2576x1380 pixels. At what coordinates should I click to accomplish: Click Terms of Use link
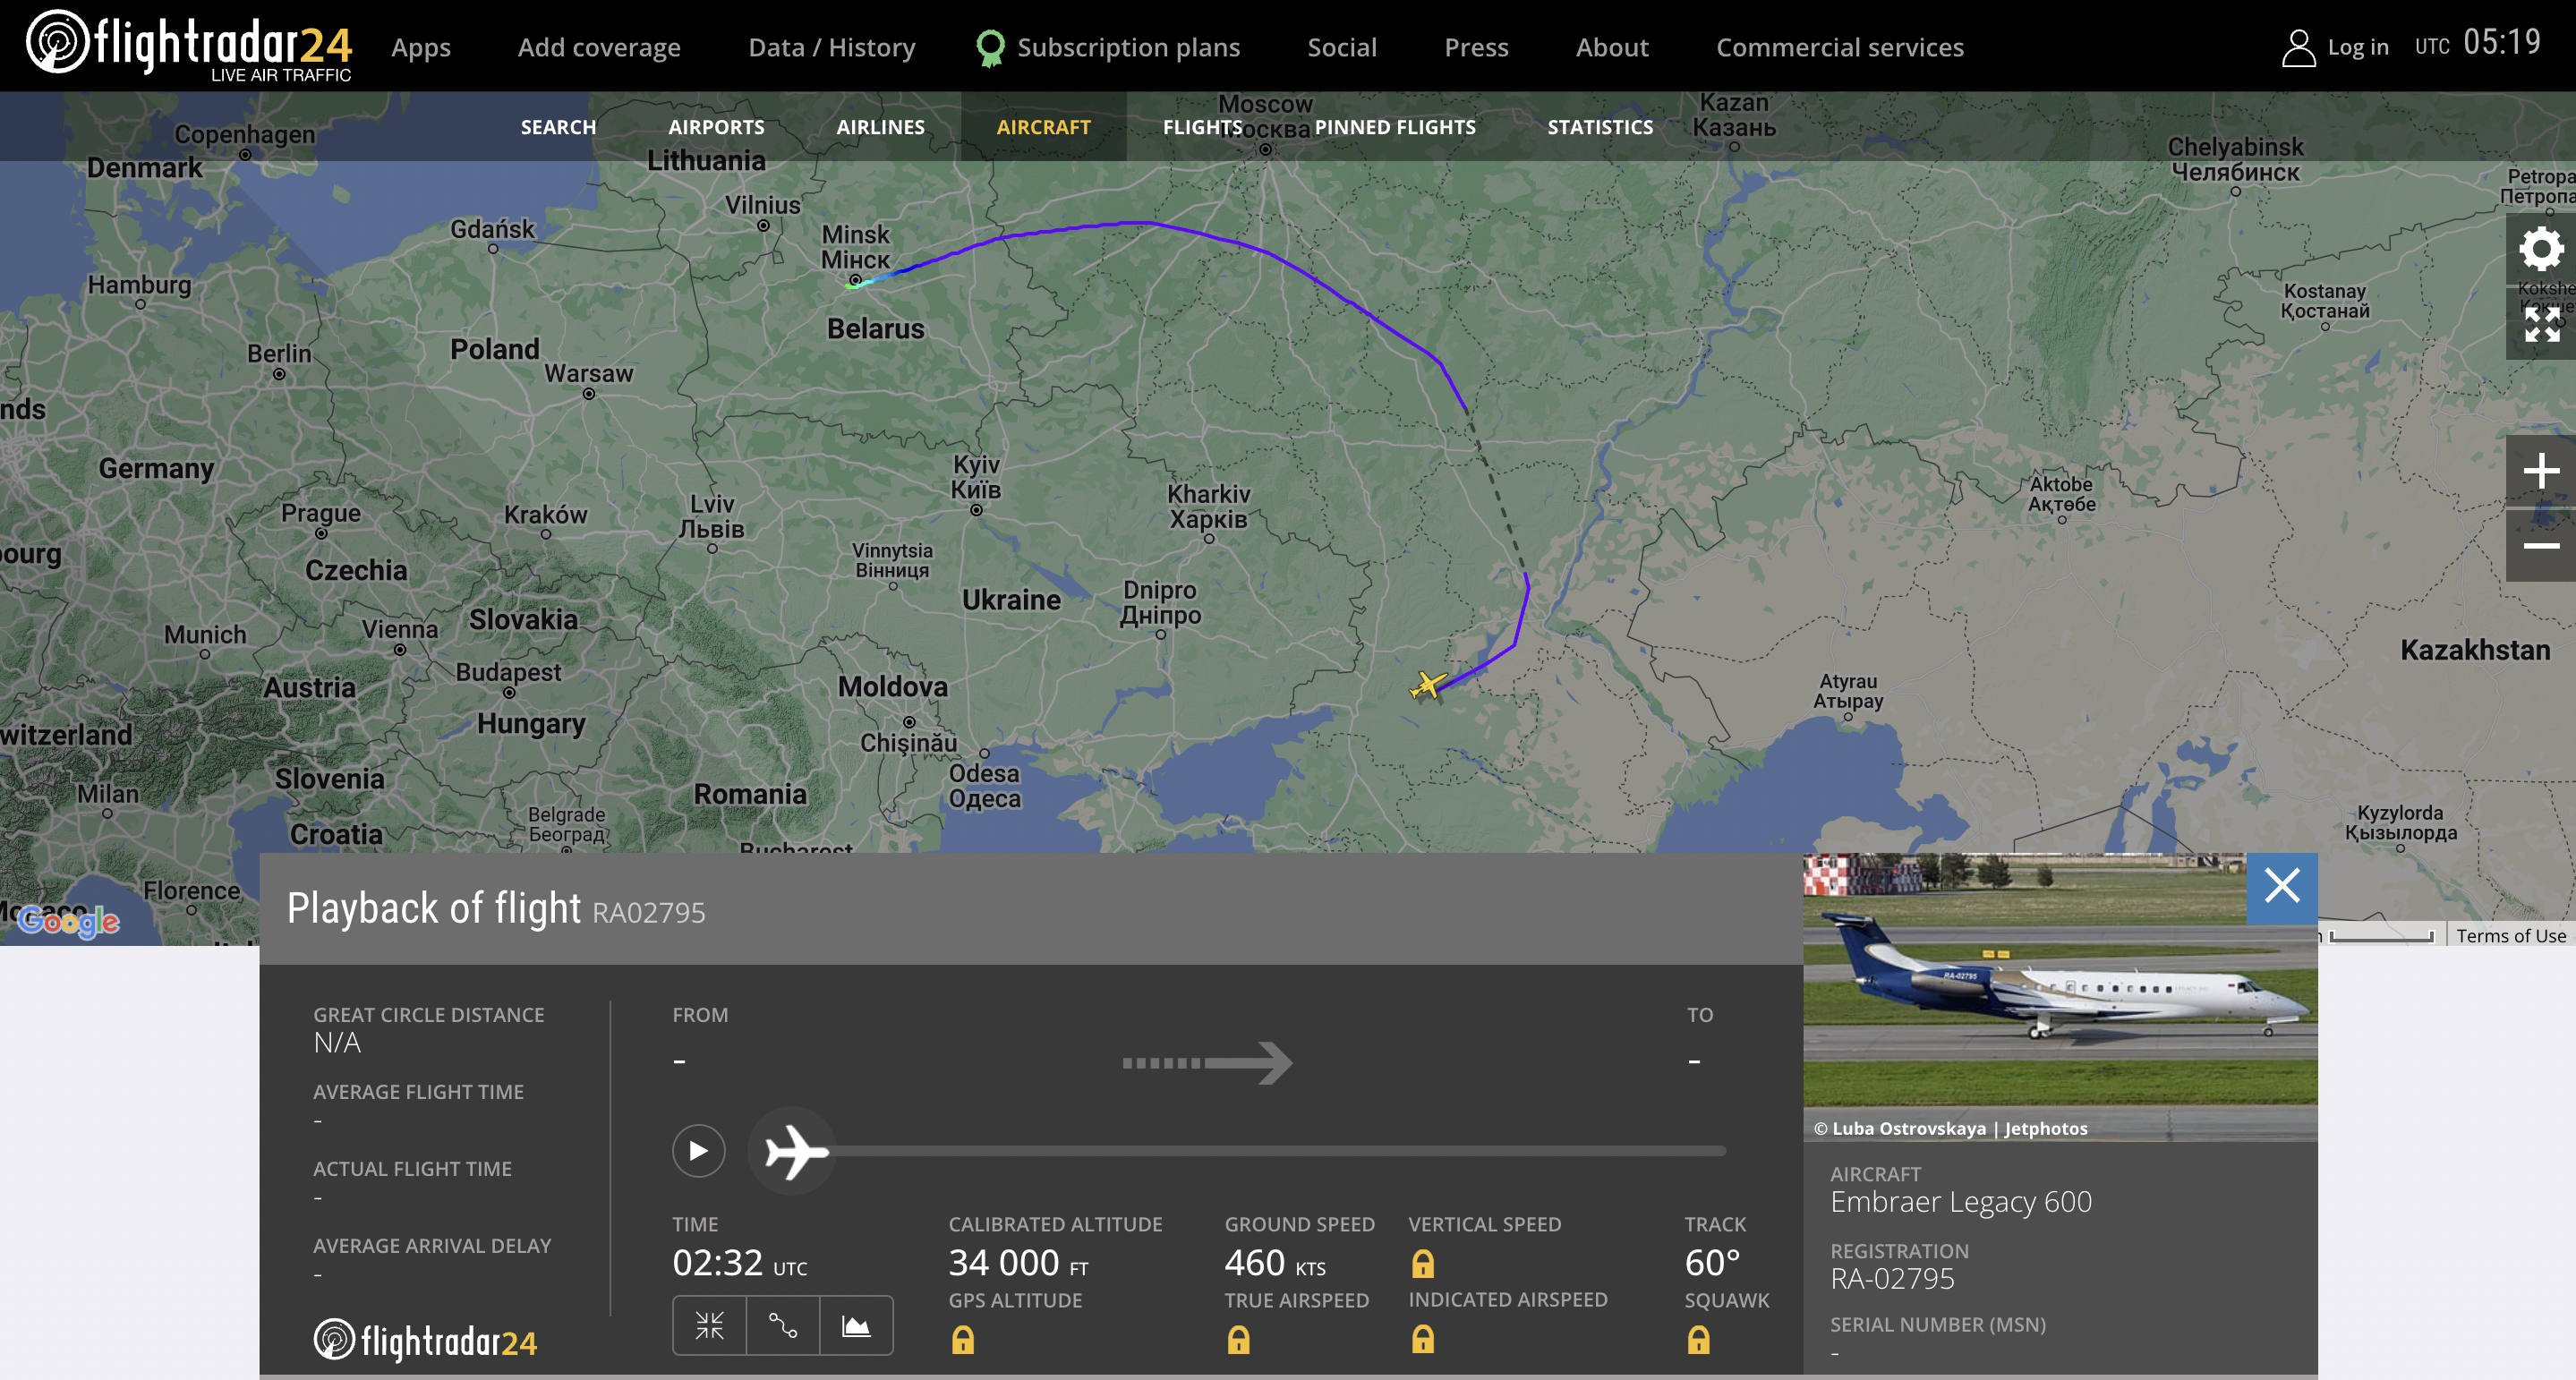click(2511, 935)
